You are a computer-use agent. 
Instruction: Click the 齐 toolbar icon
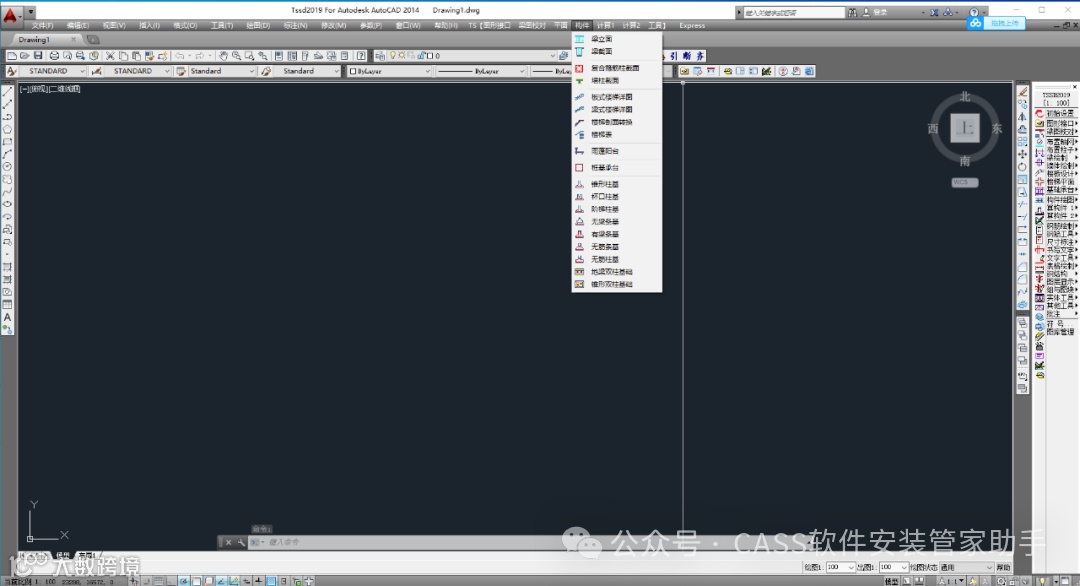click(700, 56)
